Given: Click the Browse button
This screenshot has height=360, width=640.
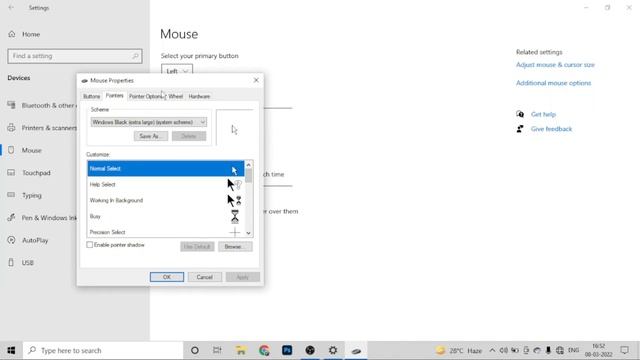Looking at the screenshot, I should pos(235,247).
